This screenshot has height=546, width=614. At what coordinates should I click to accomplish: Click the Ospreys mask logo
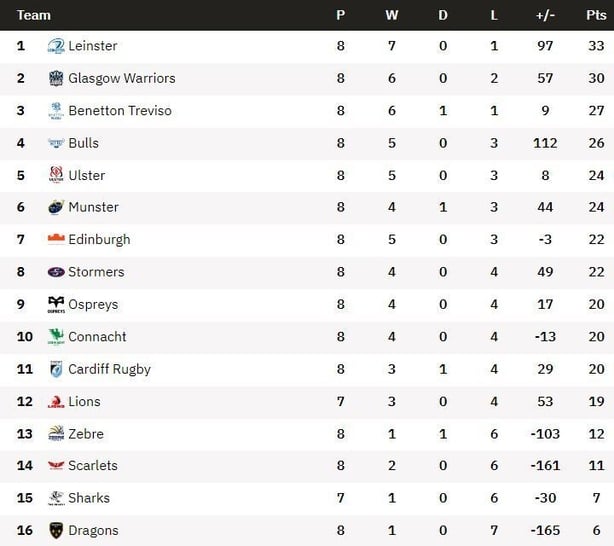click(56, 304)
